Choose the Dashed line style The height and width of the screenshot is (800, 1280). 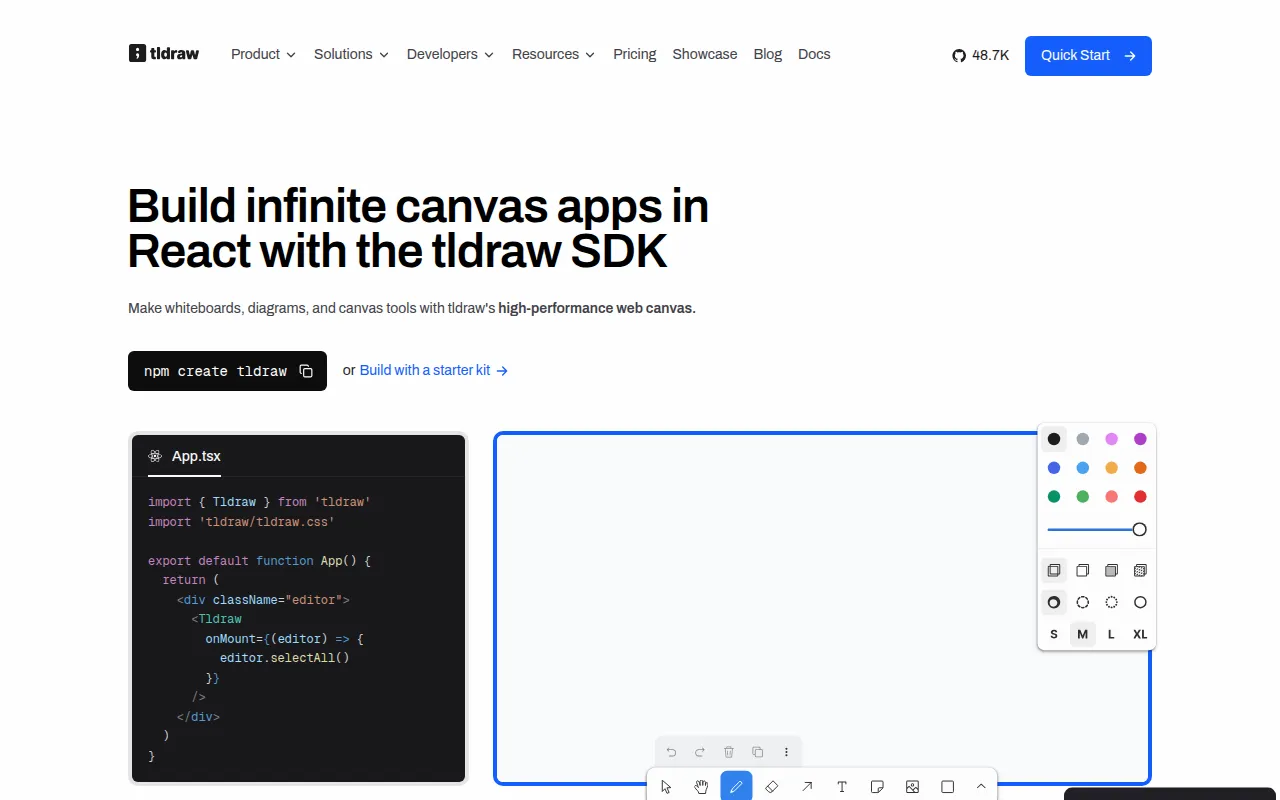(1082, 603)
